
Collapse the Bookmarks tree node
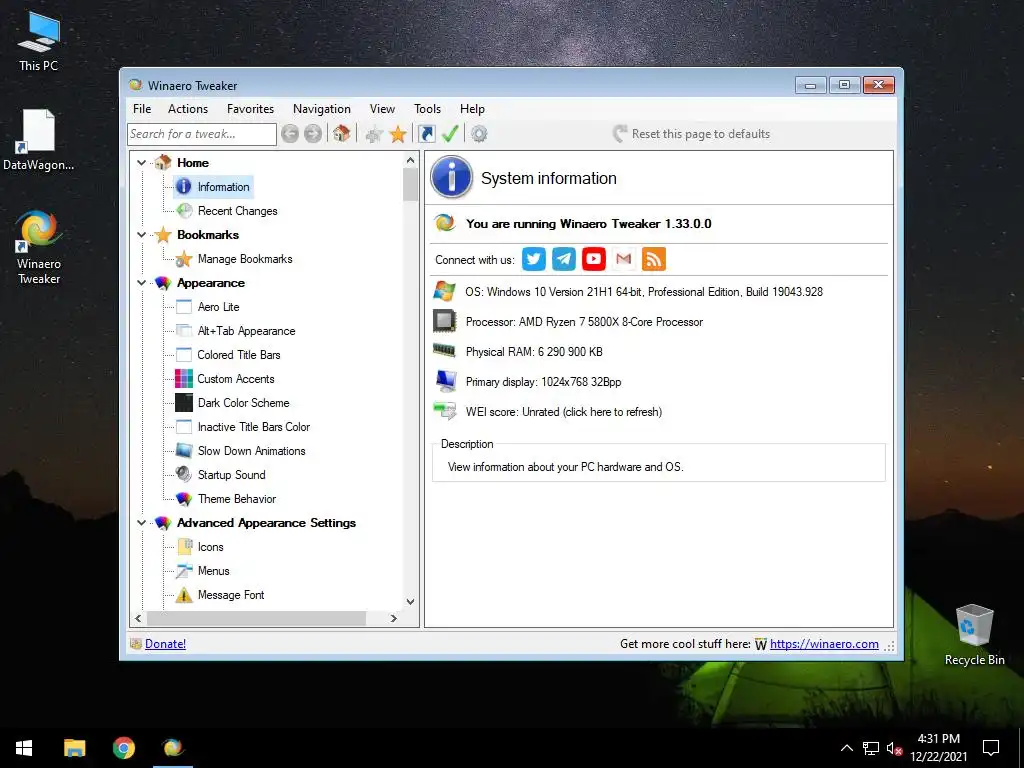point(141,234)
